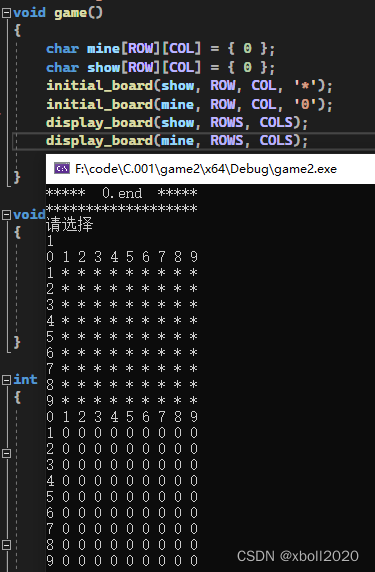Click 'char mine[ROW][COL]' declaration line
The image size is (375, 572).
tap(161, 49)
